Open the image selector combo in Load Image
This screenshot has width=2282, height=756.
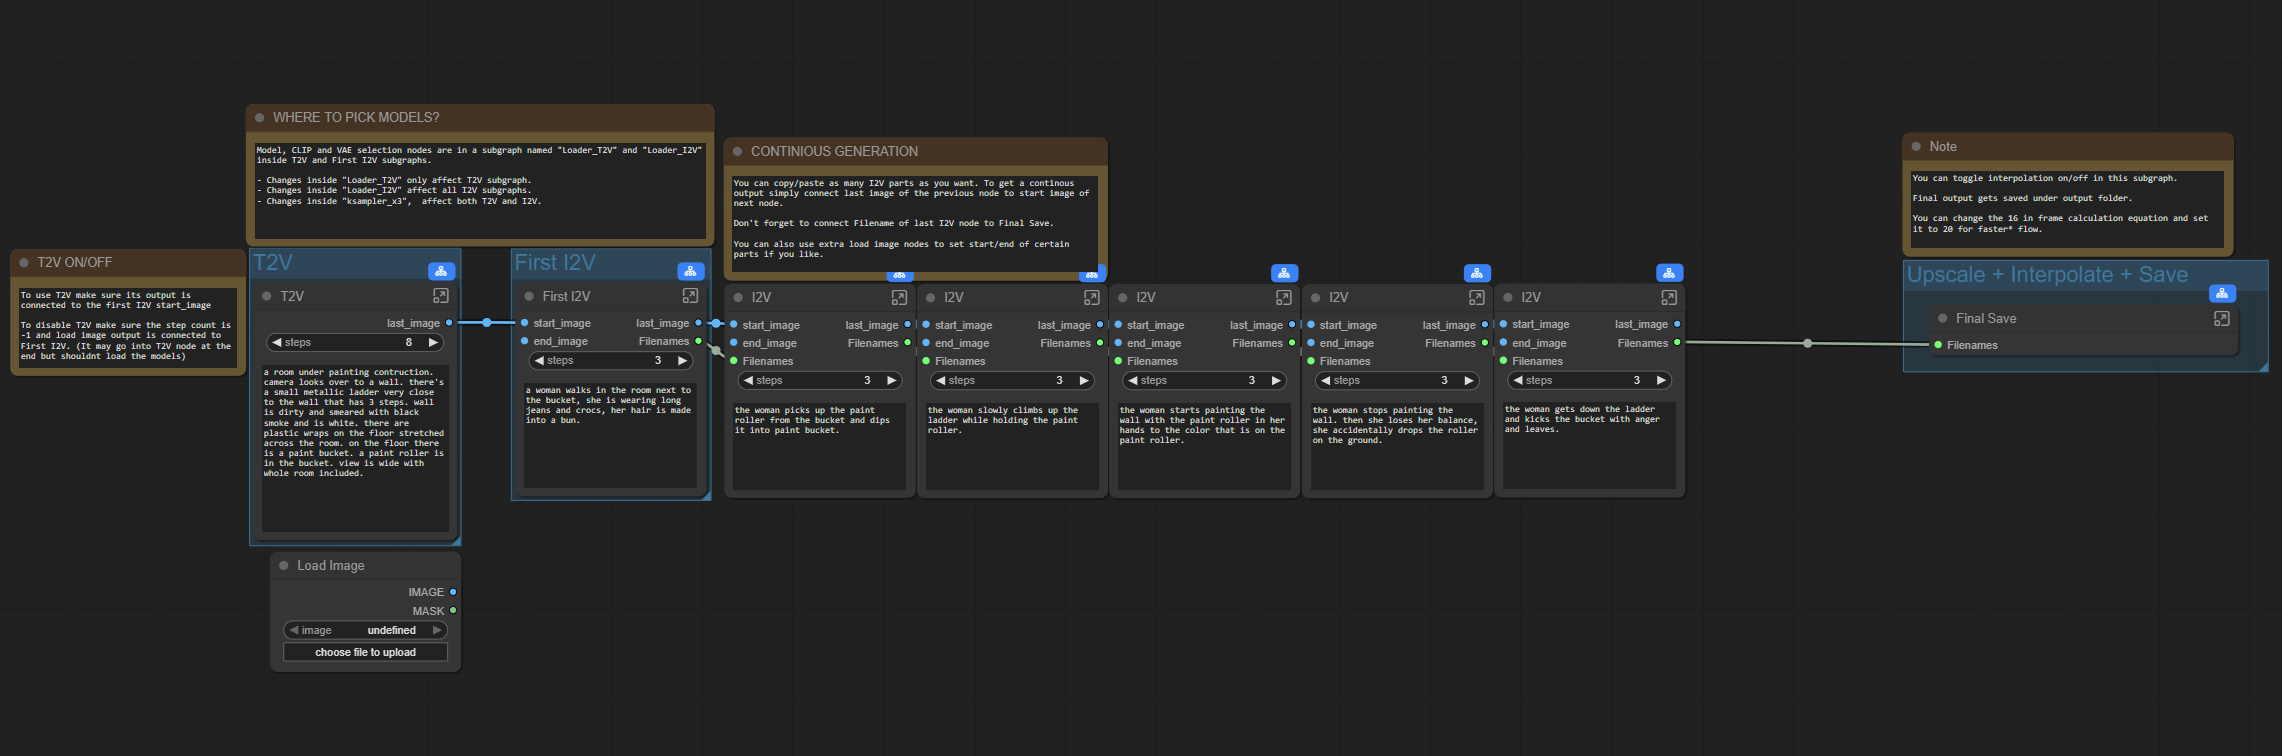click(366, 630)
